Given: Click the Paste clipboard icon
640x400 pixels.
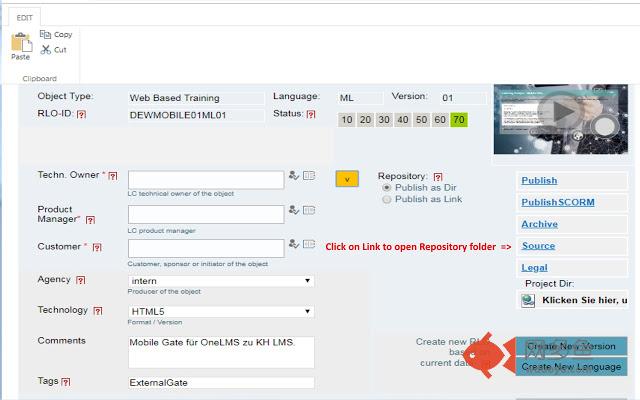Looking at the screenshot, I should click(x=21, y=42).
